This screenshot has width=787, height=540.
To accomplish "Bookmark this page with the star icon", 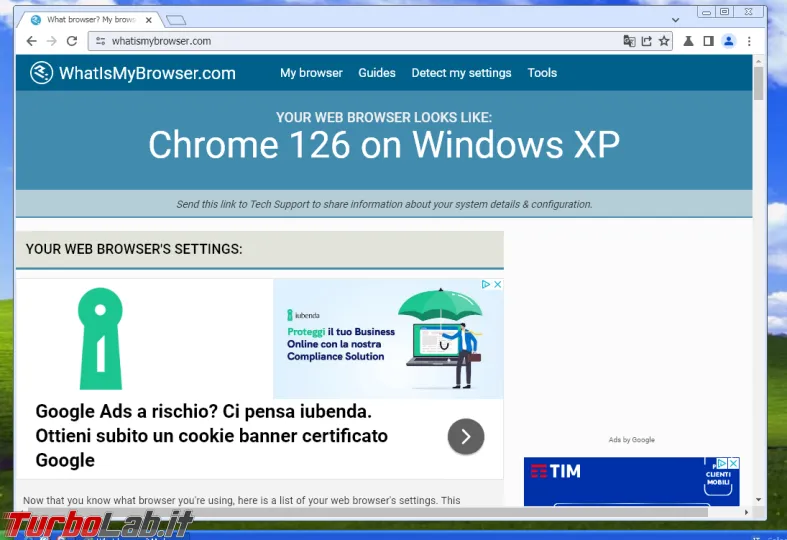I will (664, 41).
